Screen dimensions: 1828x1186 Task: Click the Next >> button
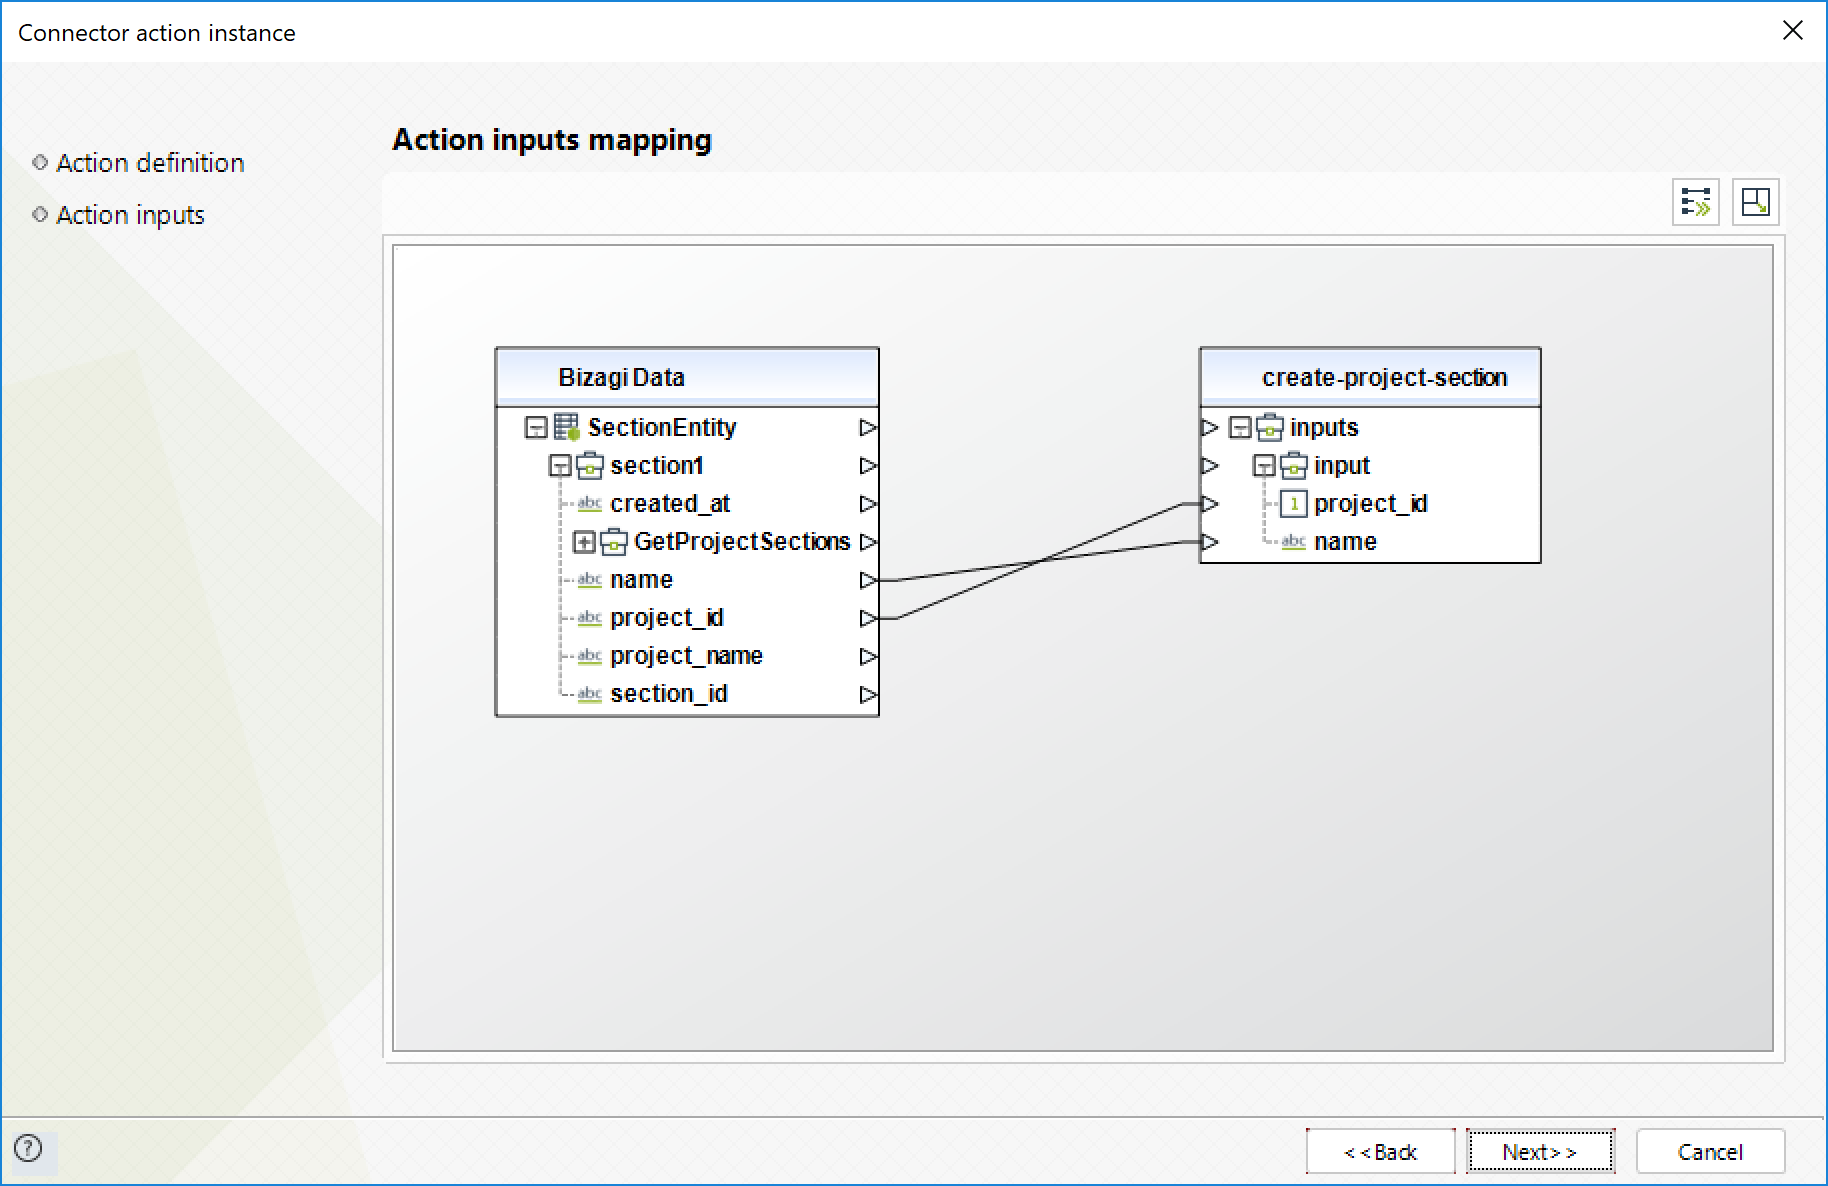tap(1540, 1152)
